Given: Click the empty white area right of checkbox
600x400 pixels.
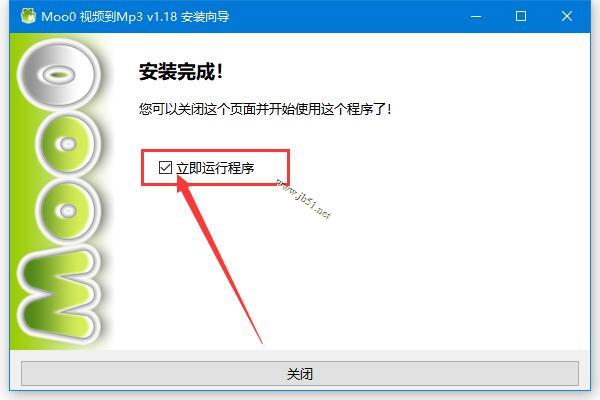Looking at the screenshot, I should pyautogui.click(x=421, y=168).
